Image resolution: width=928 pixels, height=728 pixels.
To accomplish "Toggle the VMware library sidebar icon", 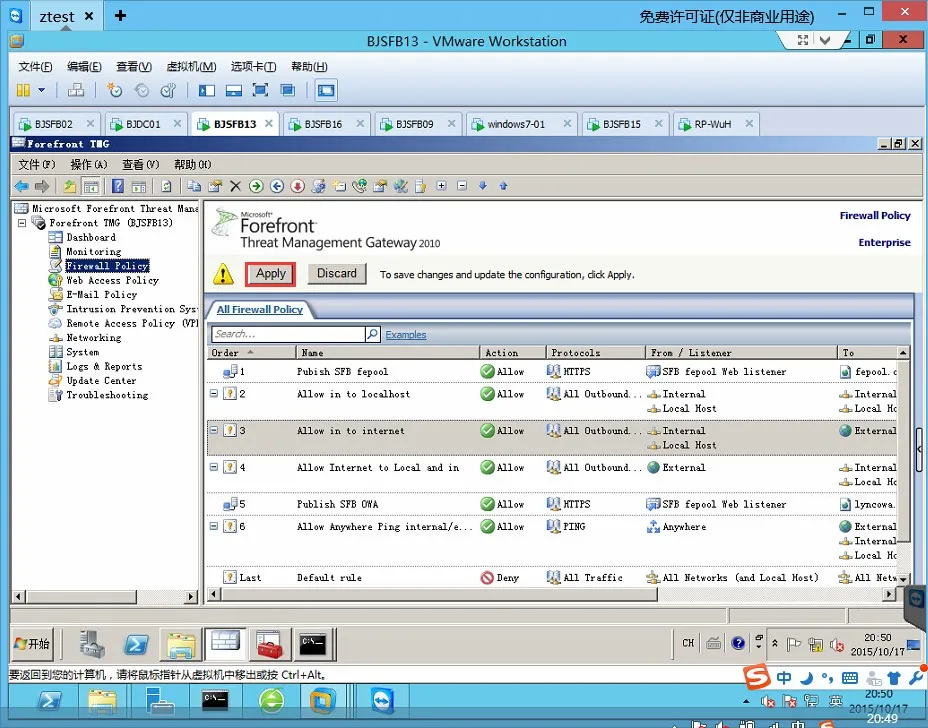I will 207,90.
